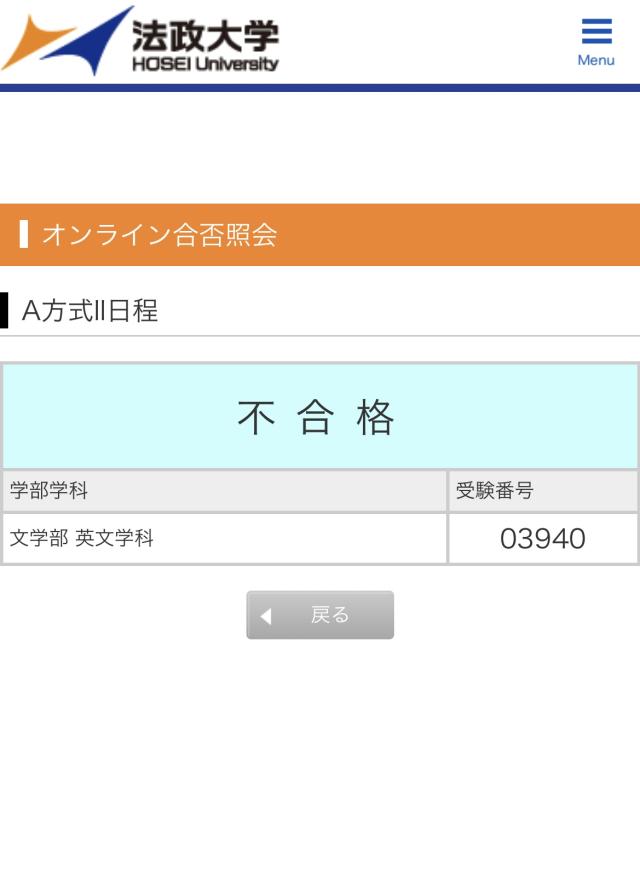Click black bar marker beside A方式II日程
Screen dimensions: 640x878
pos(4,310)
